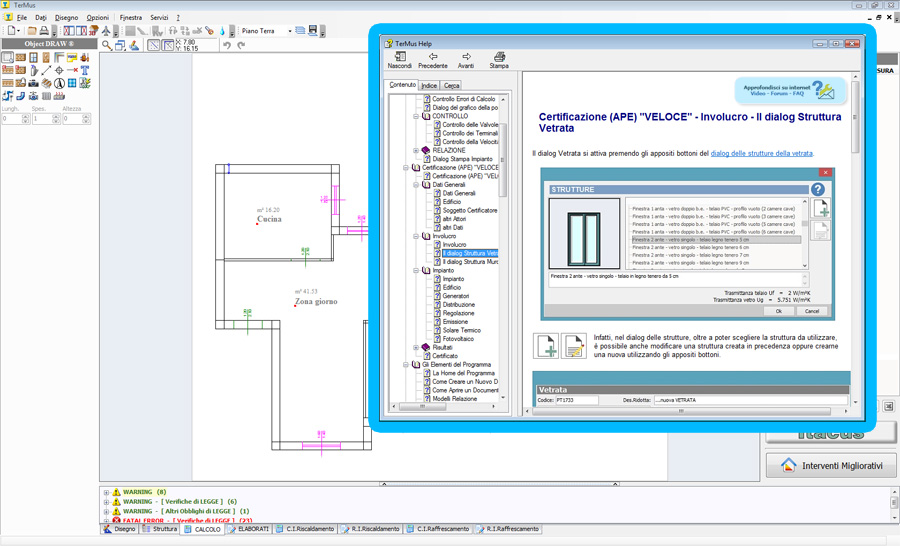Click Stampa print icon in Help
The width and height of the screenshot is (900, 546).
499,60
